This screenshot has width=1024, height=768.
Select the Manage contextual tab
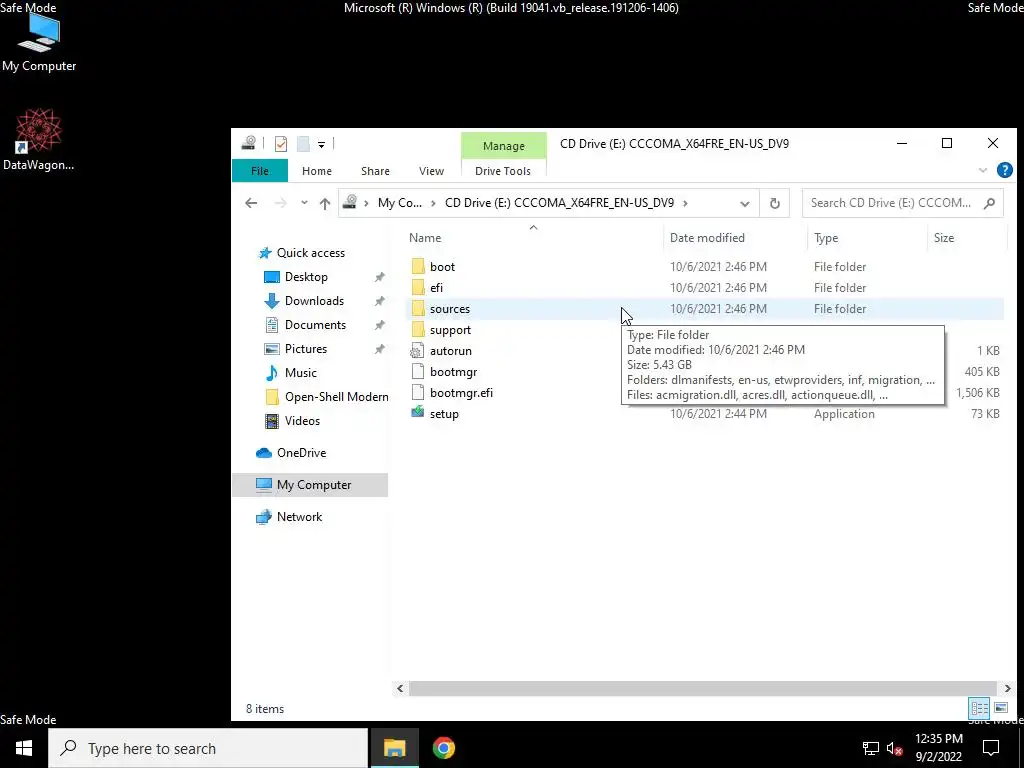tap(504, 146)
